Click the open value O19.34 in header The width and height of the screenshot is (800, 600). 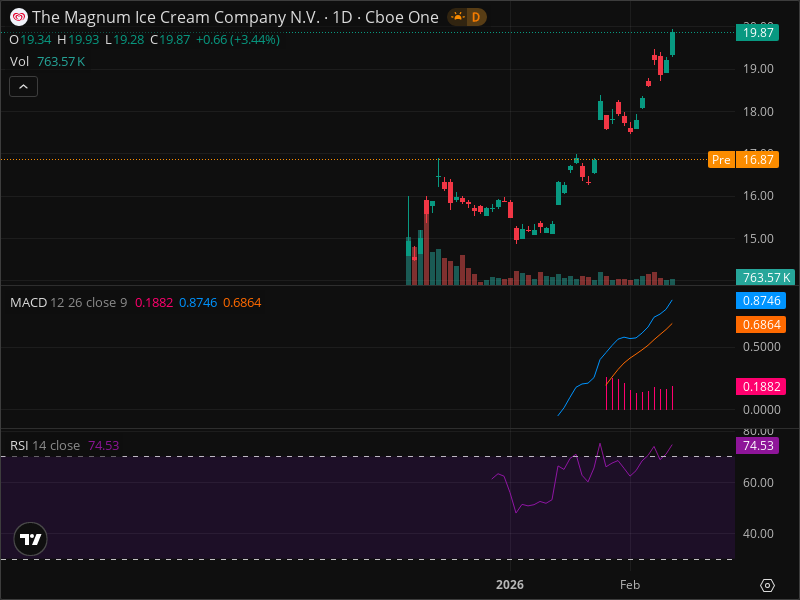pos(30,40)
